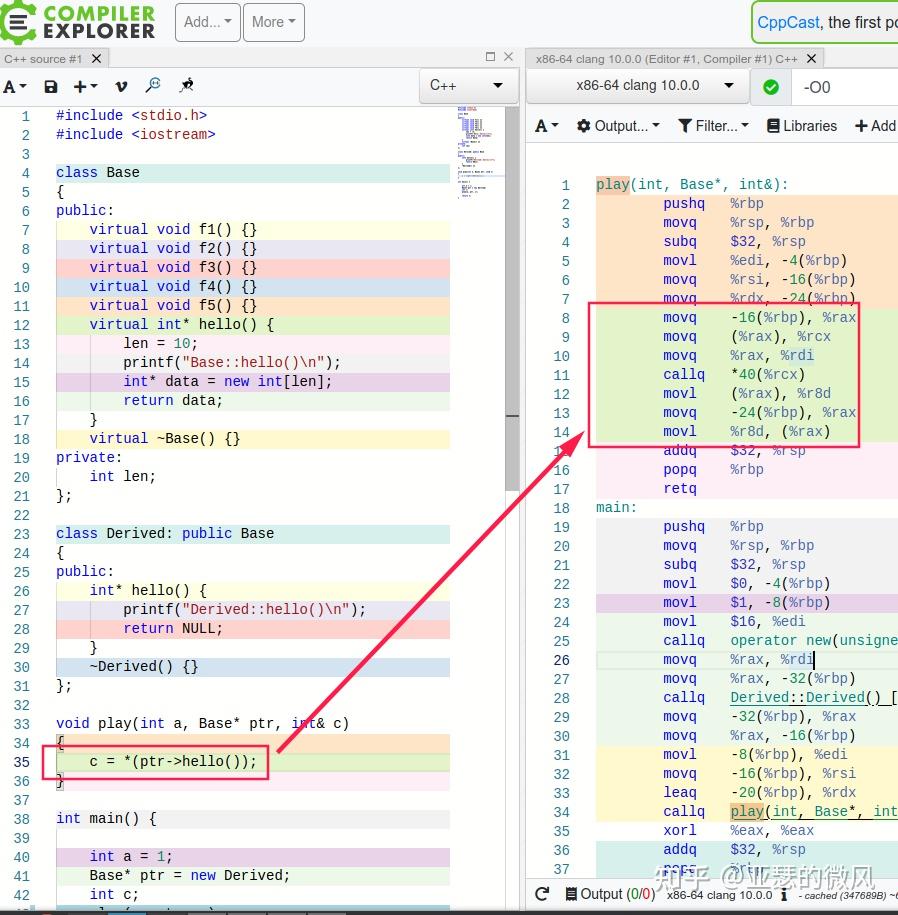Screen dimensions: 898x915
Task: Toggle Vim mode with the V icon
Action: [121, 87]
